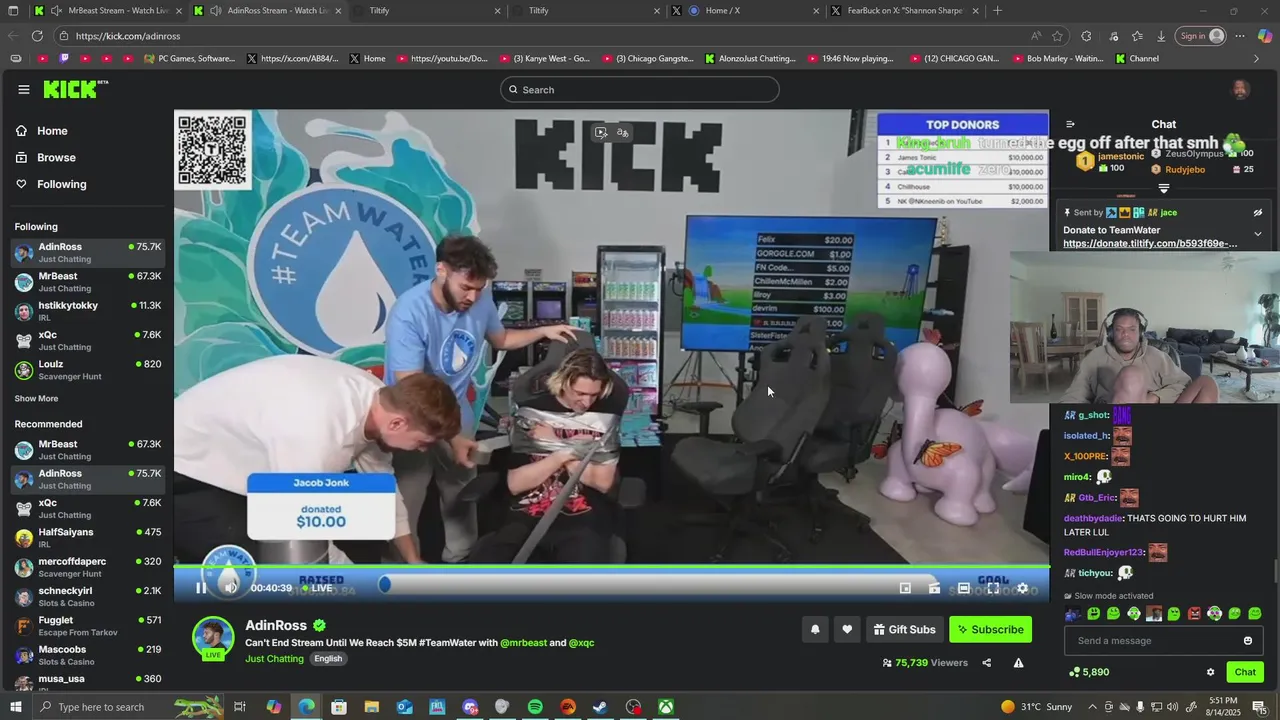Click the English language tag
The width and height of the screenshot is (1280, 720).
click(328, 659)
